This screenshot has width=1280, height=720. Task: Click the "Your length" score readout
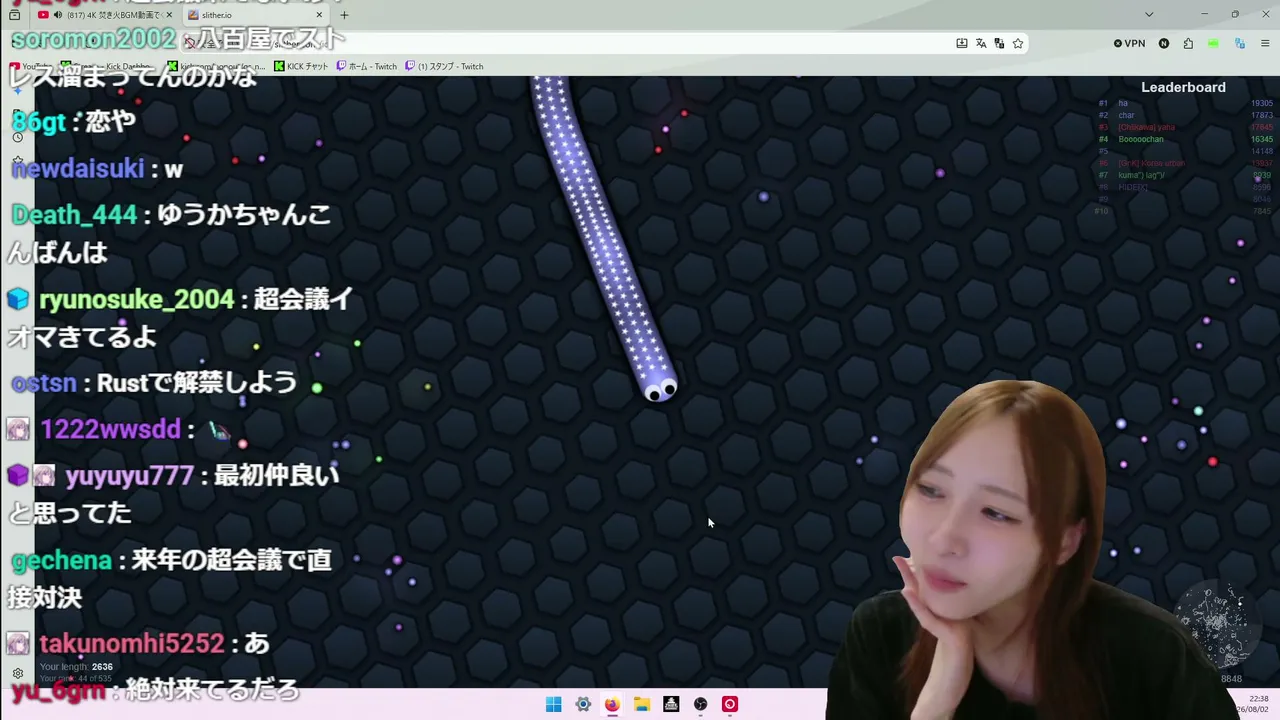coord(76,667)
